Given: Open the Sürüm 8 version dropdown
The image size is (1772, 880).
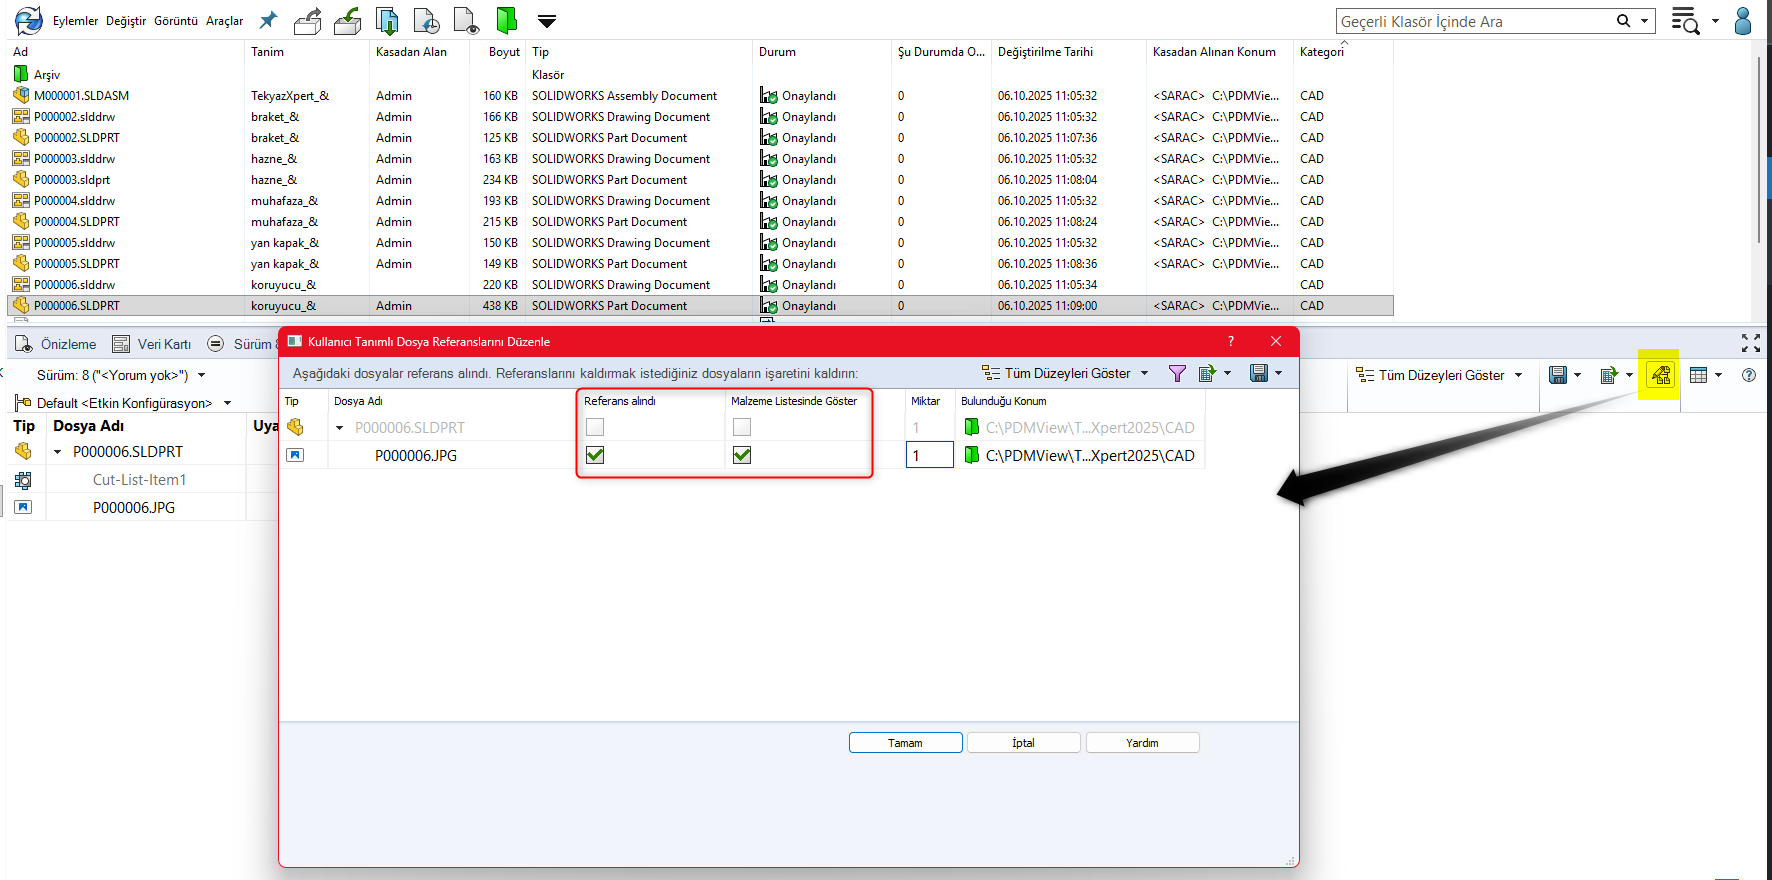Looking at the screenshot, I should 201,376.
